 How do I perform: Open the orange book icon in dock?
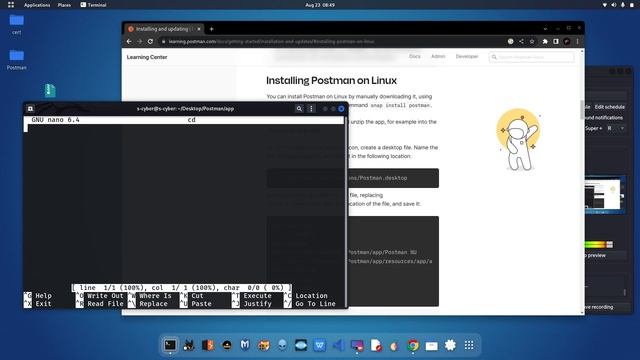pyautogui.click(x=208, y=345)
